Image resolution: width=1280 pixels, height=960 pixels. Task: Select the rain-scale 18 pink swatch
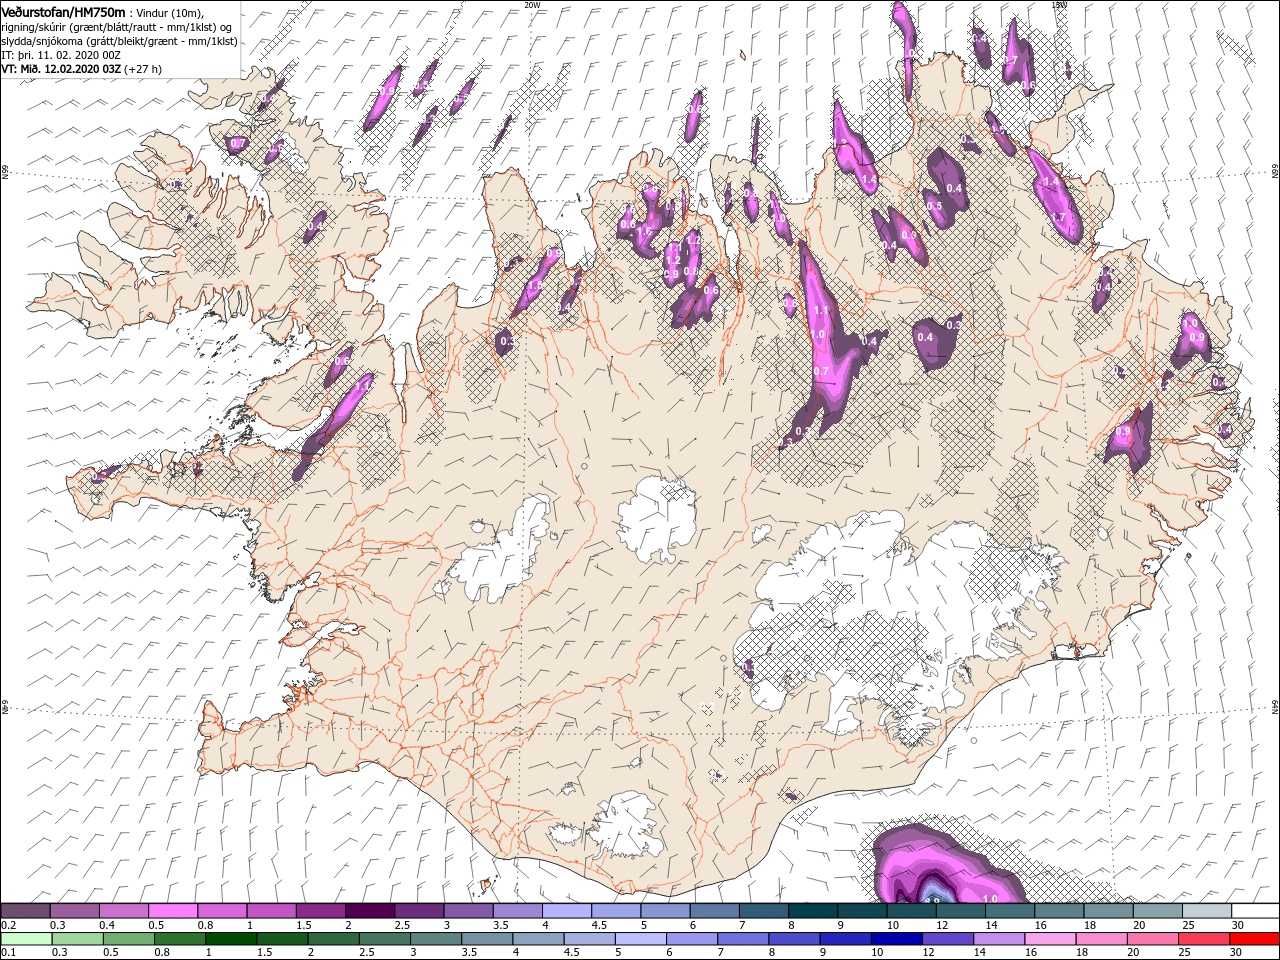coord(1101,938)
